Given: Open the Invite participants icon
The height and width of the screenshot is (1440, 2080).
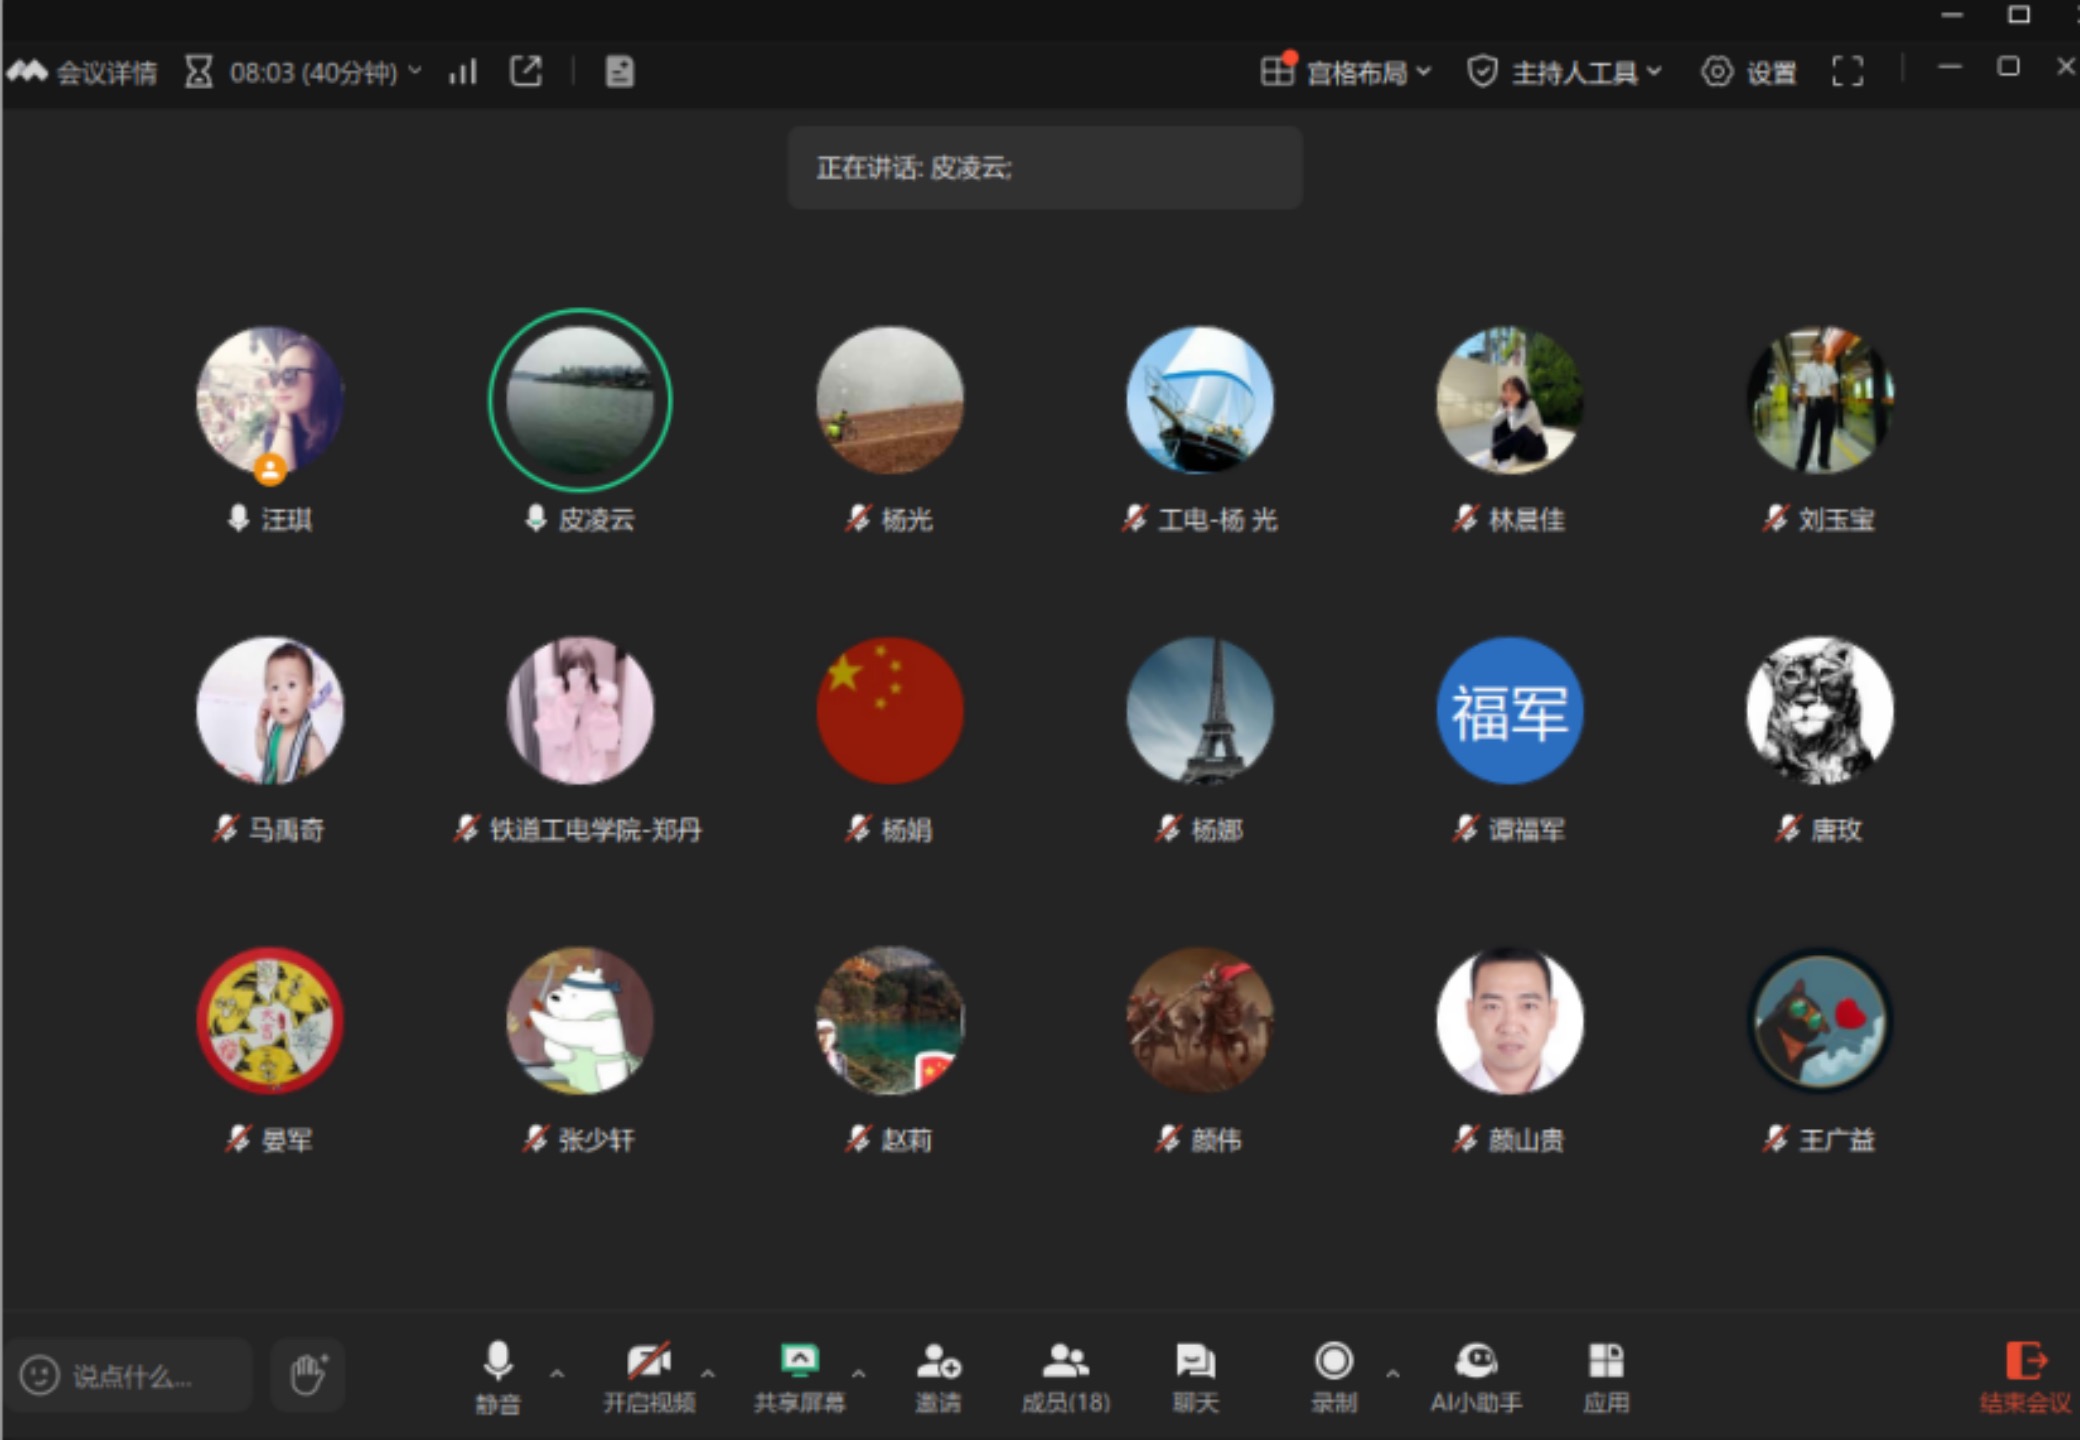Looking at the screenshot, I should [938, 1375].
